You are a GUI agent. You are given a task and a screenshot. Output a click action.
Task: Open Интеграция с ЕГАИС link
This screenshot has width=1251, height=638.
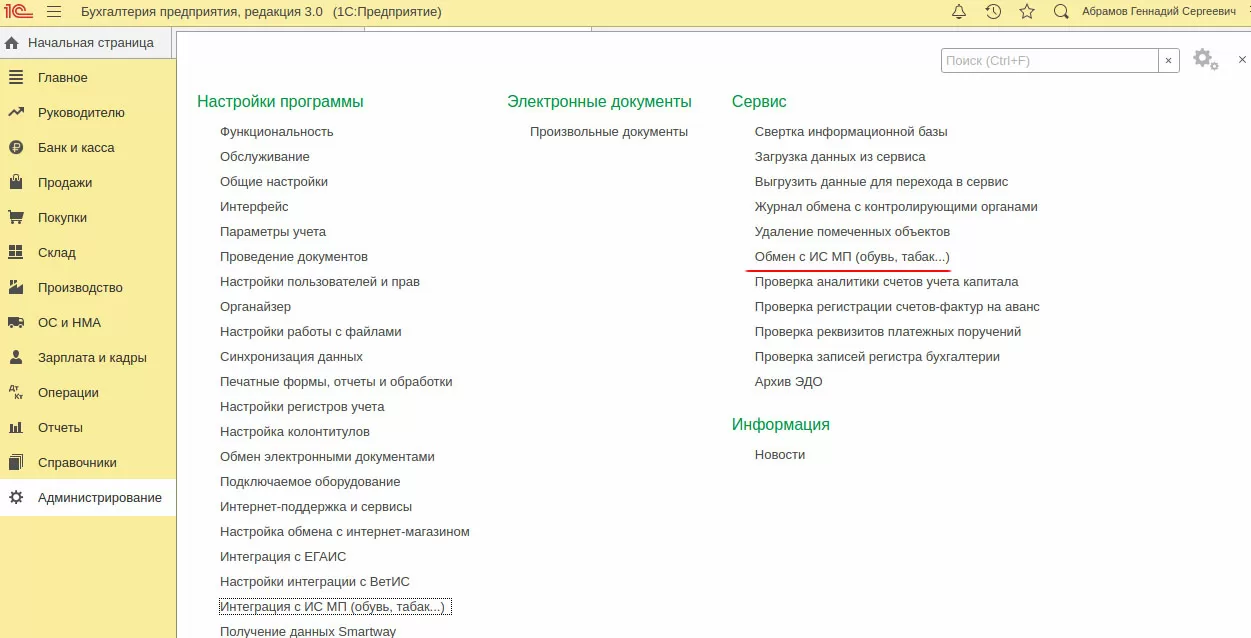[x=283, y=557]
